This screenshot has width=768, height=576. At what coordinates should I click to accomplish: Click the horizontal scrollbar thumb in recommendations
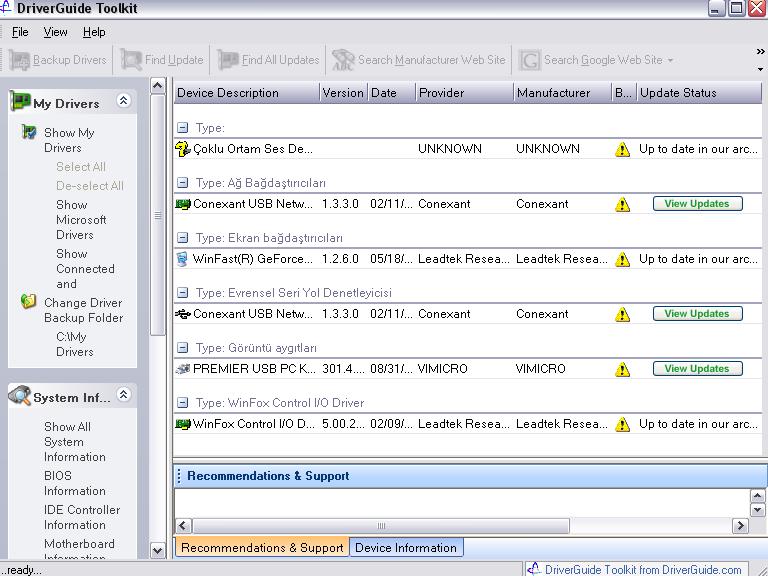click(381, 526)
